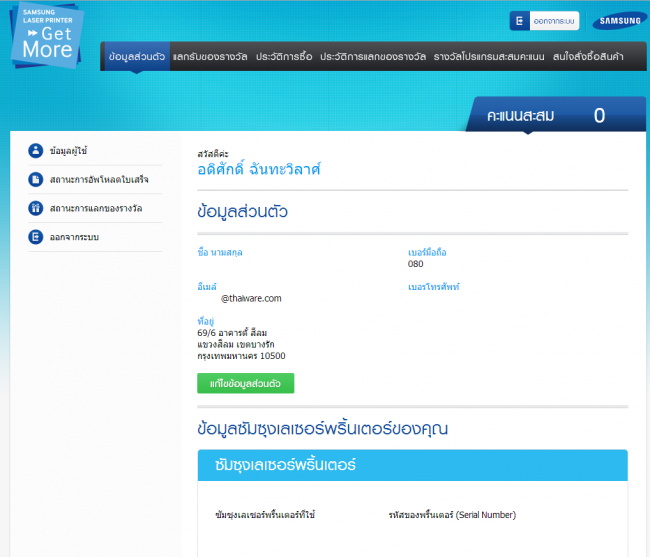
Task: Select สถานะการอัพโหลดใบเสร็จ in the sidebar
Action: point(99,179)
